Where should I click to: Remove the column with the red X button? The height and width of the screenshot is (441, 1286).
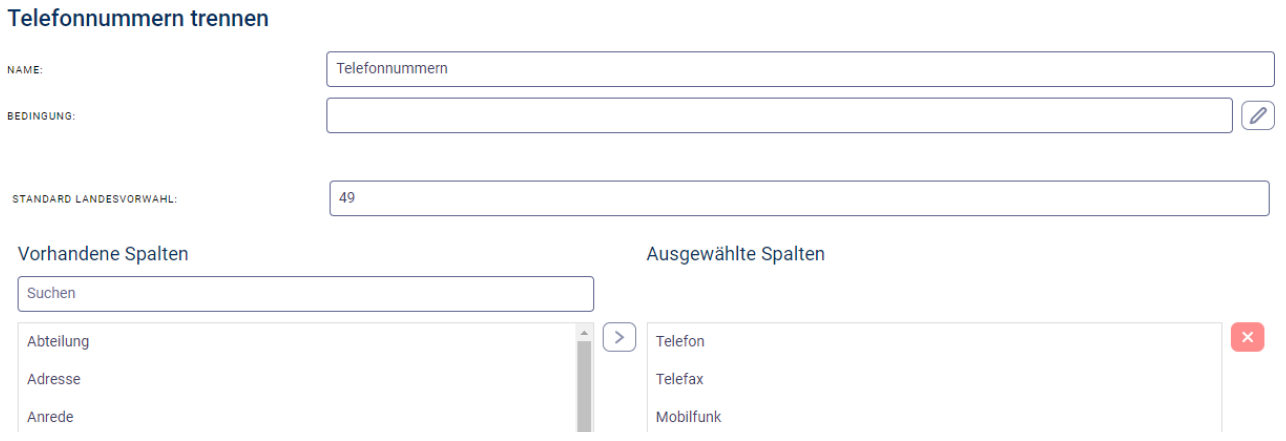(x=1247, y=338)
